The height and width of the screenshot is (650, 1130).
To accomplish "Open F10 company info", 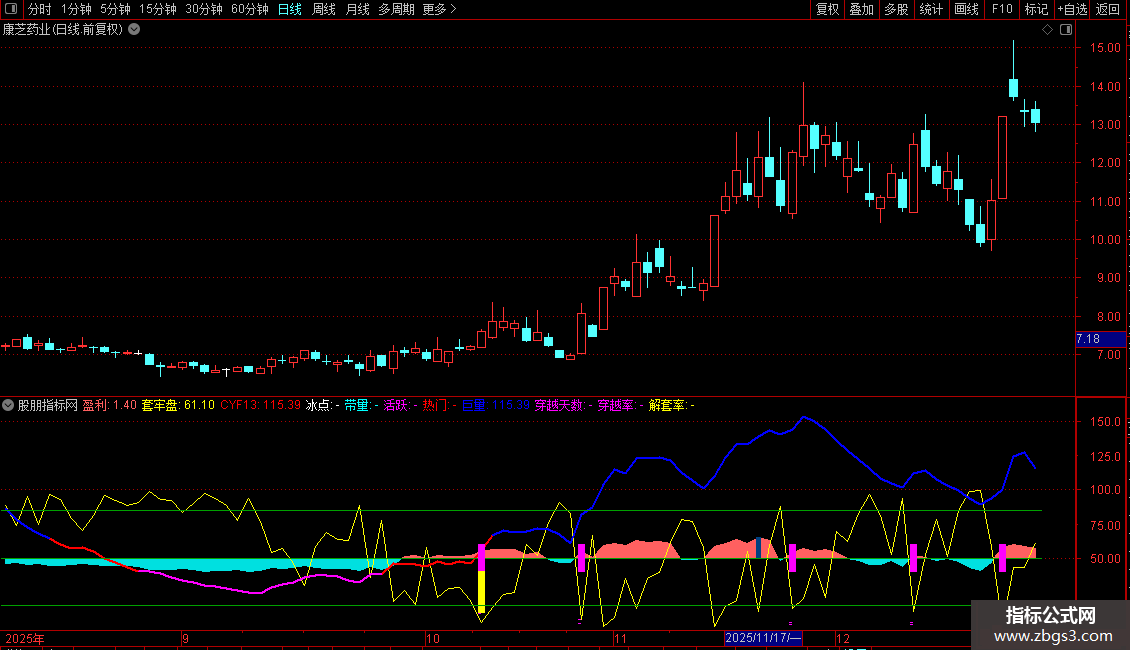I will [x=1002, y=9].
